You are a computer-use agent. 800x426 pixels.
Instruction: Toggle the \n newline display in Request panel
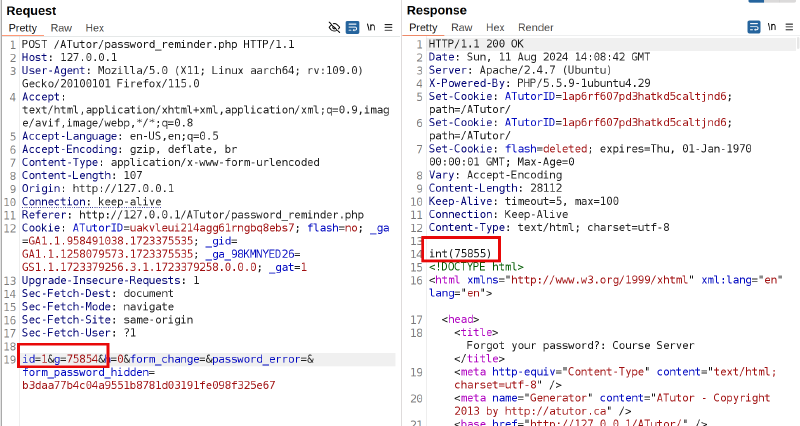371,27
